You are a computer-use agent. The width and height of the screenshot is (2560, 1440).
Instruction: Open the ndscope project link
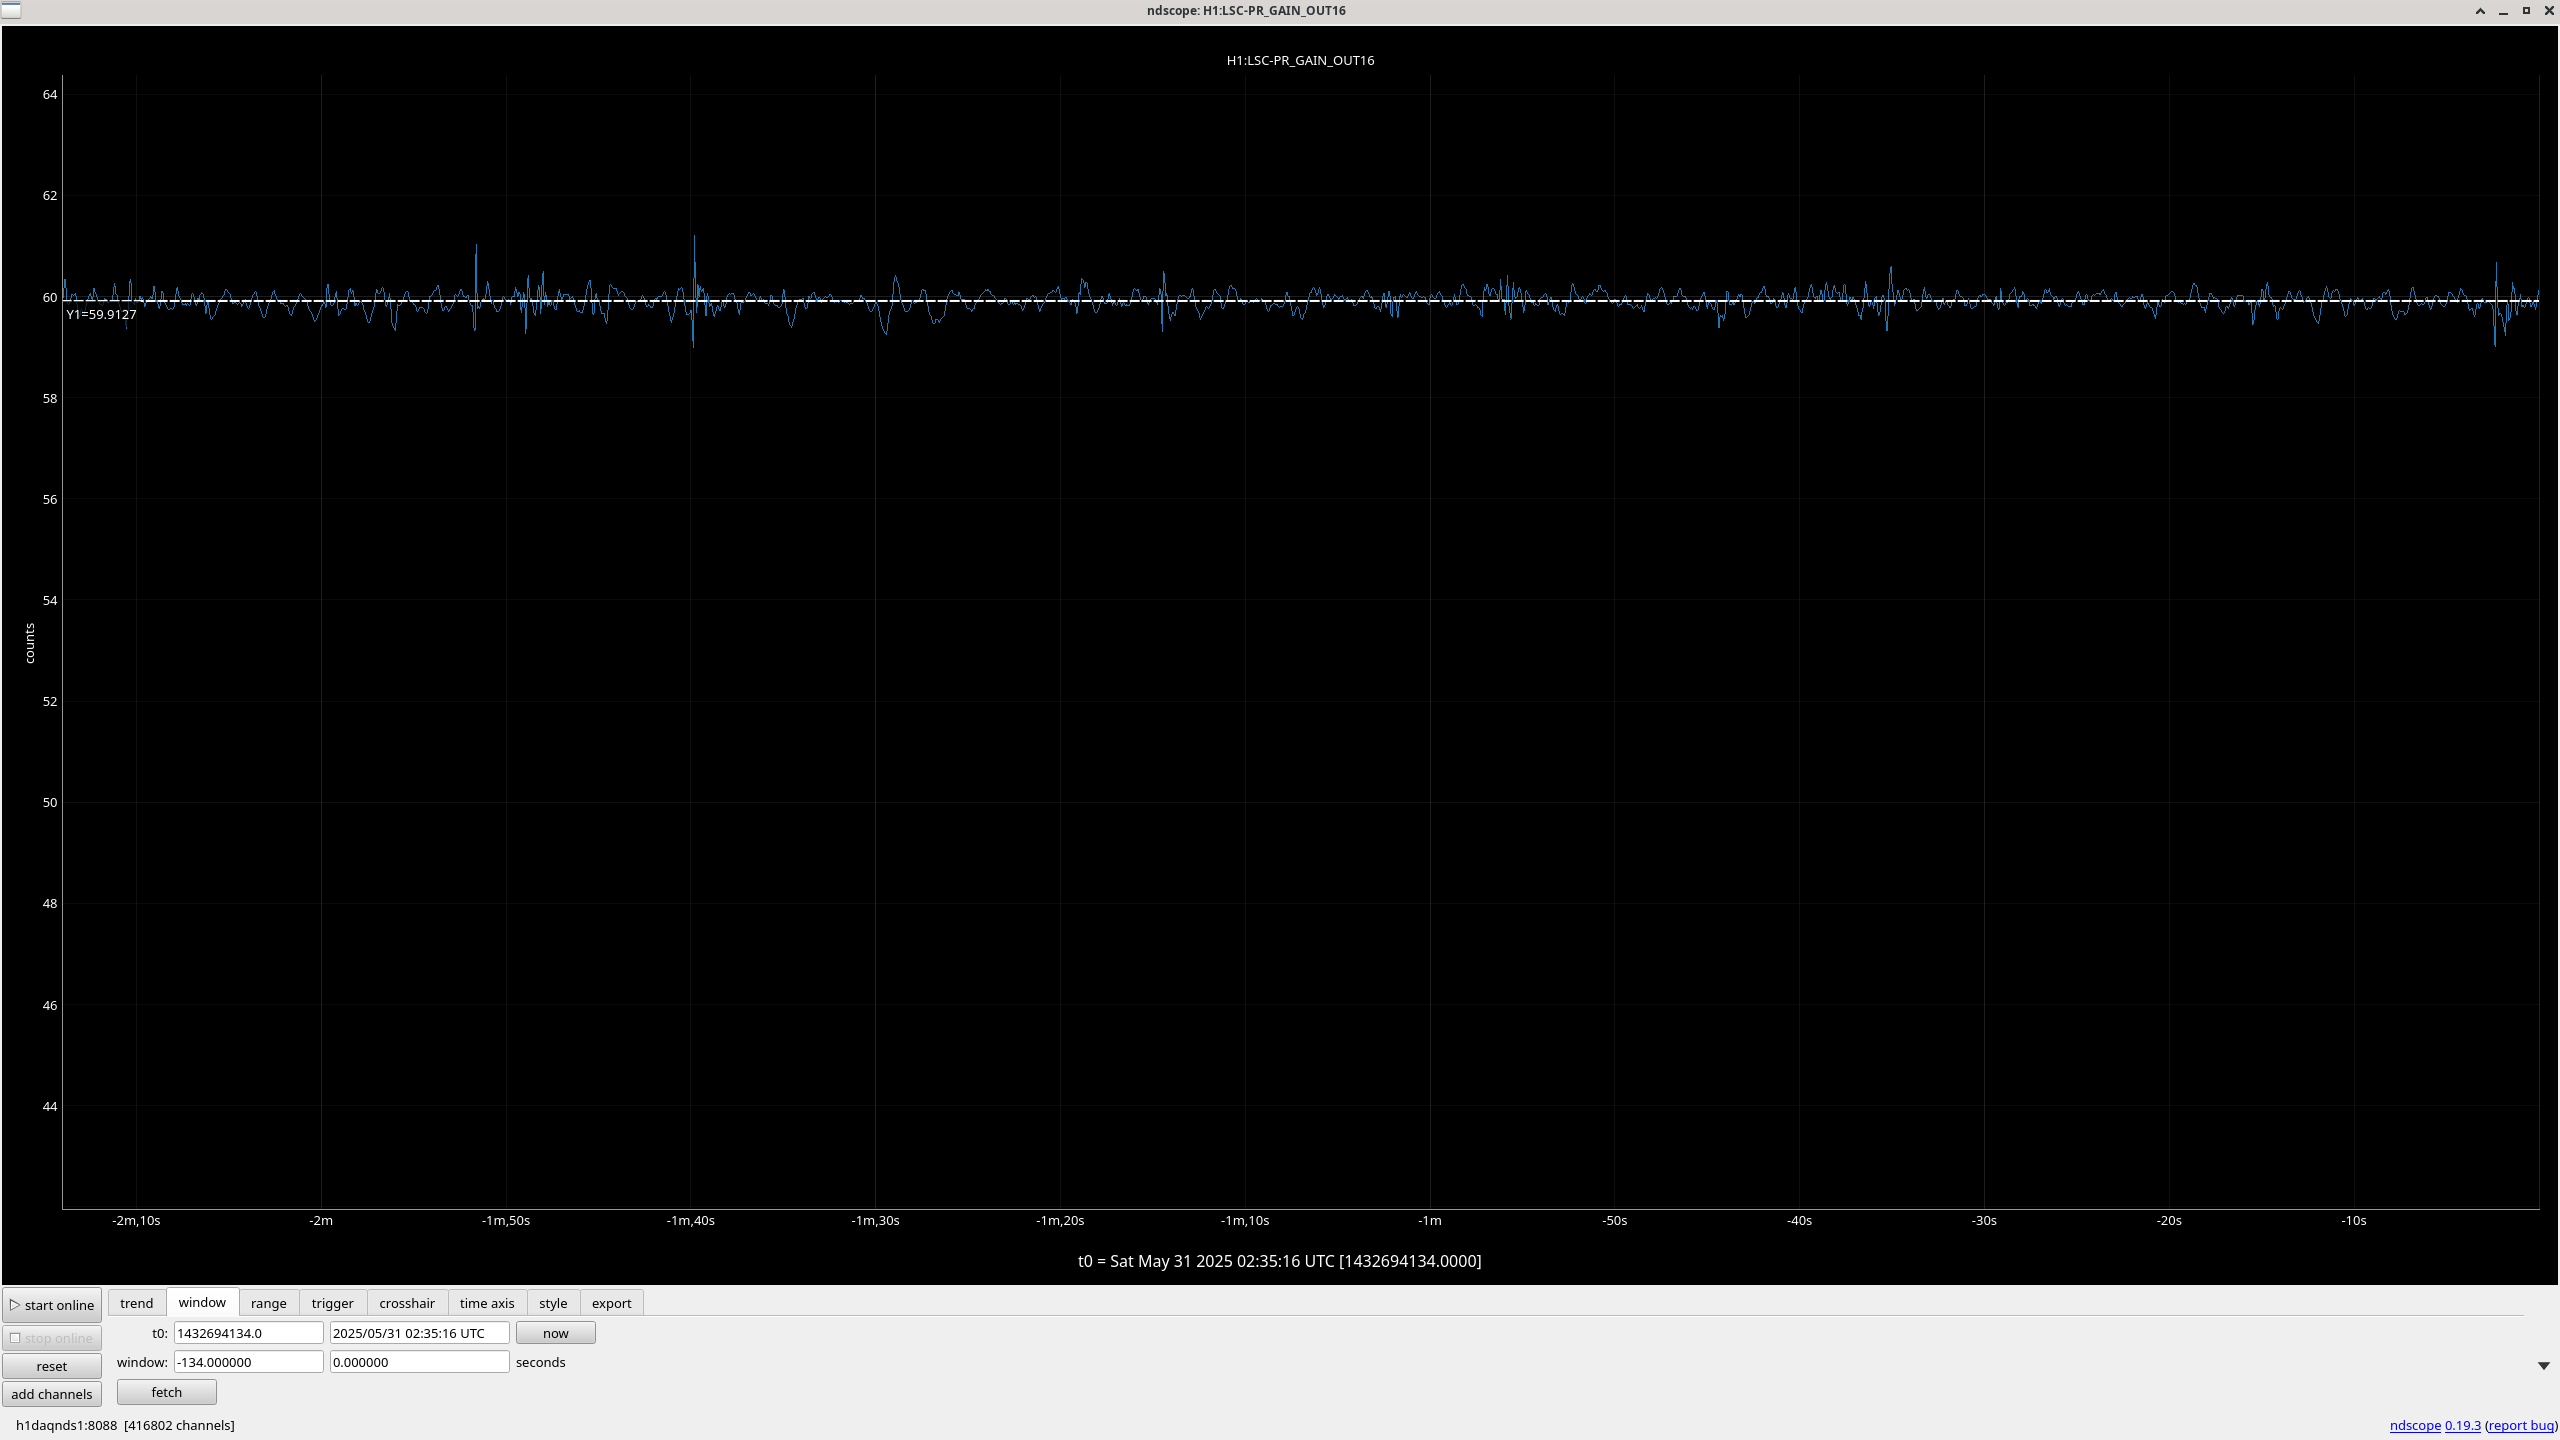pyautogui.click(x=2415, y=1425)
